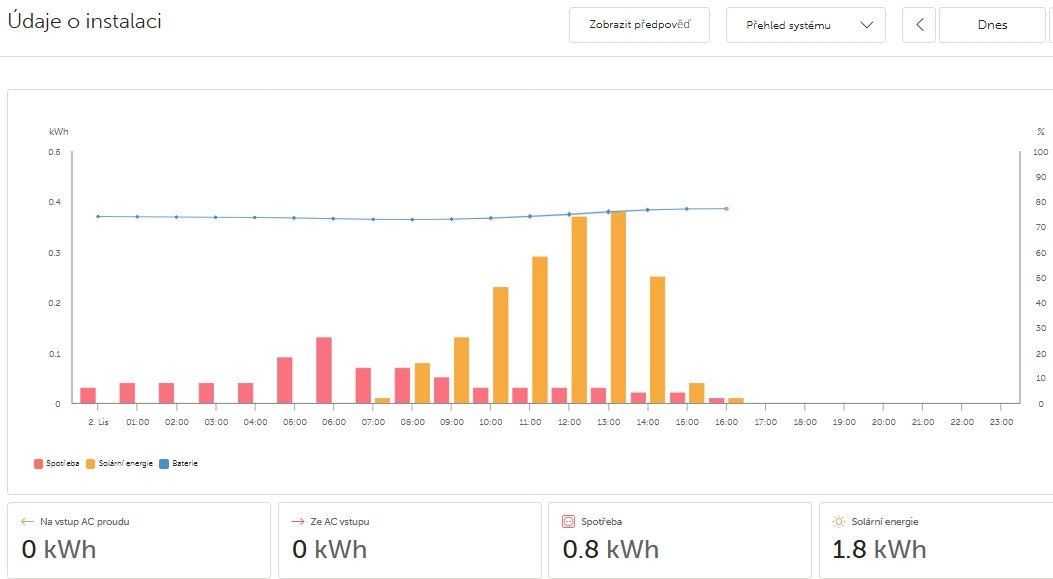Click the 06:00 consumption bar
The height and width of the screenshot is (579, 1053).
click(324, 370)
